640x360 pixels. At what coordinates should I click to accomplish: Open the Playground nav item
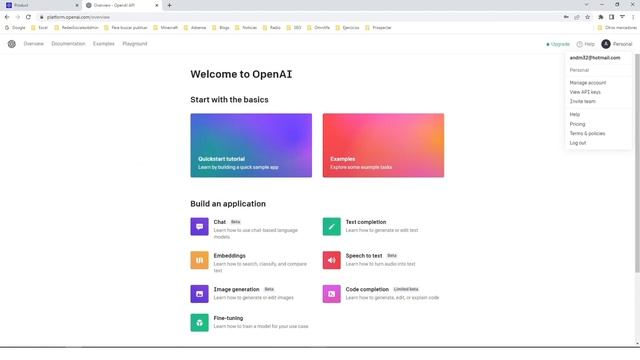coord(135,44)
